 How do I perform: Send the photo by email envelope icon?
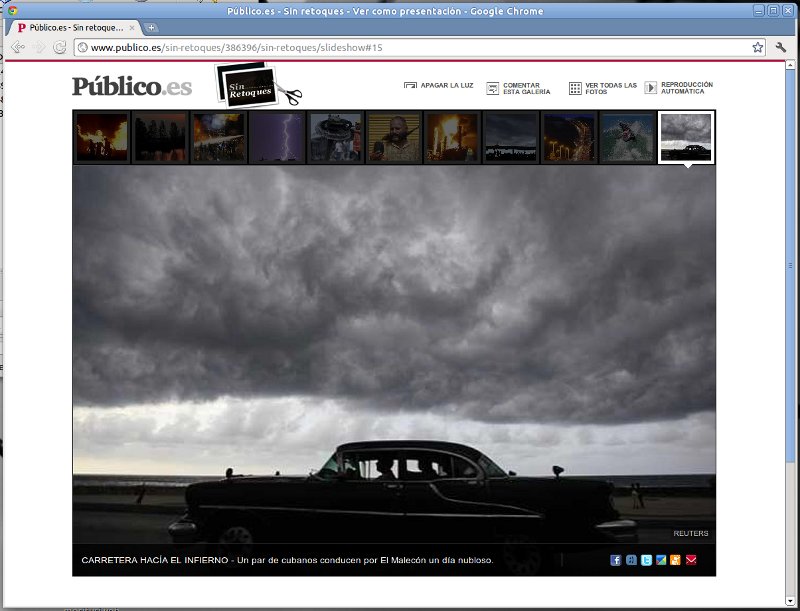[691, 560]
